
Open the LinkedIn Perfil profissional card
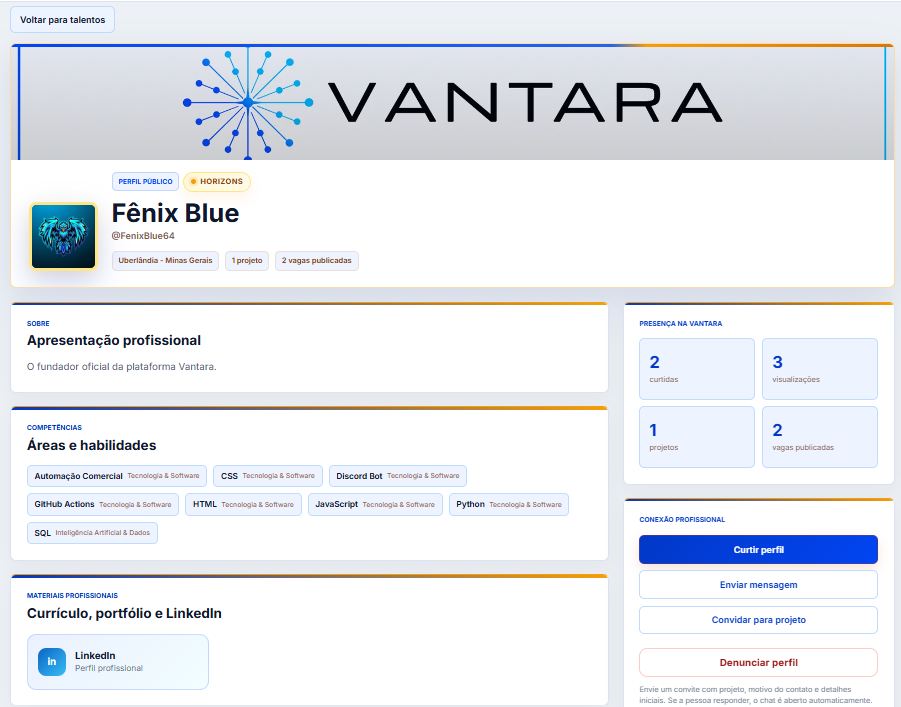pos(118,662)
